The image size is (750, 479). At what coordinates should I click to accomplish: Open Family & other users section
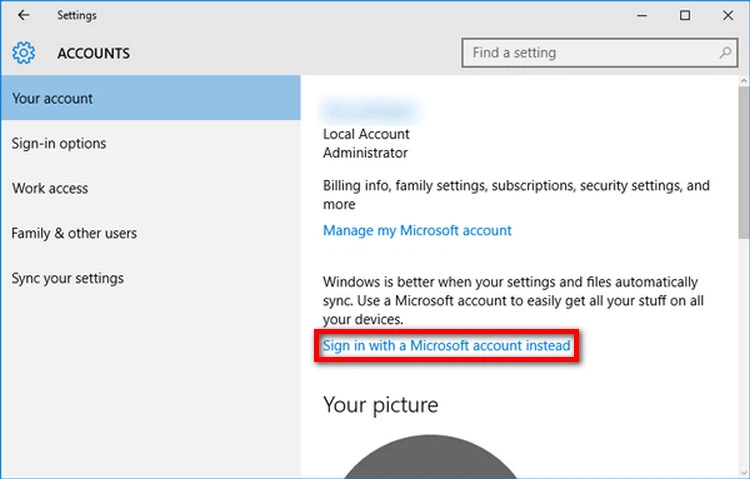click(x=151, y=233)
